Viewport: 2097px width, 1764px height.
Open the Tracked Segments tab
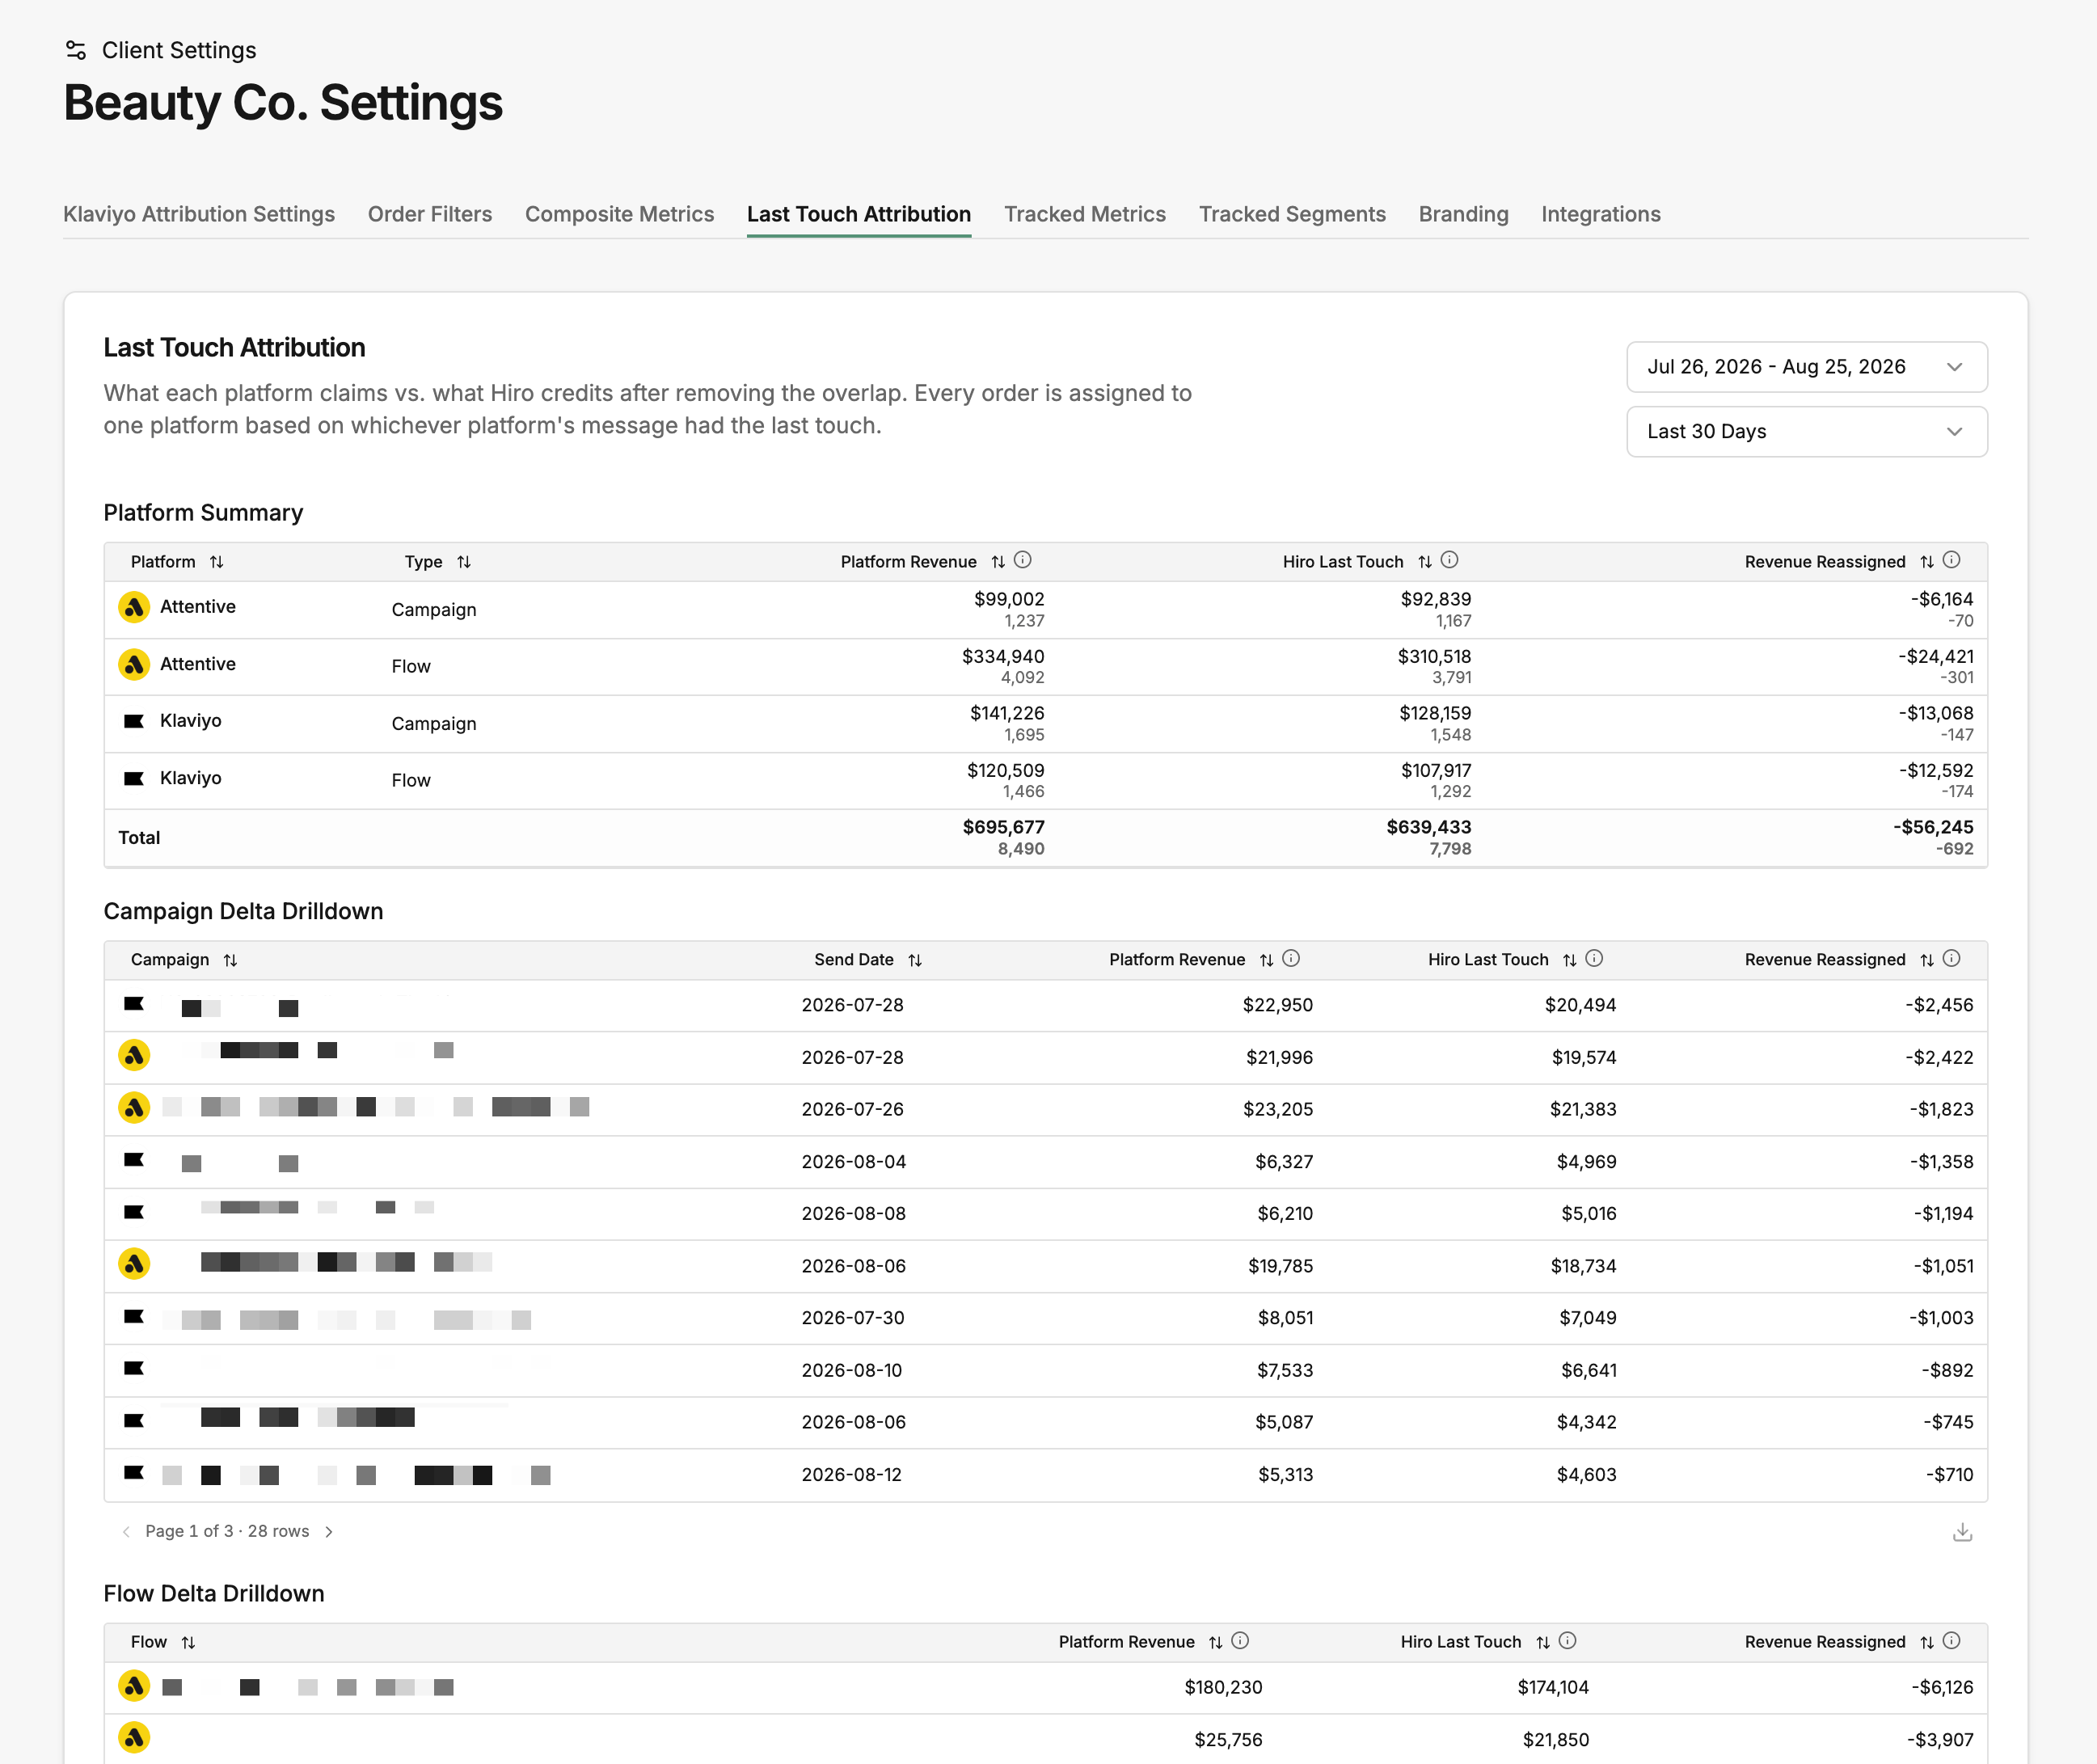click(1292, 214)
